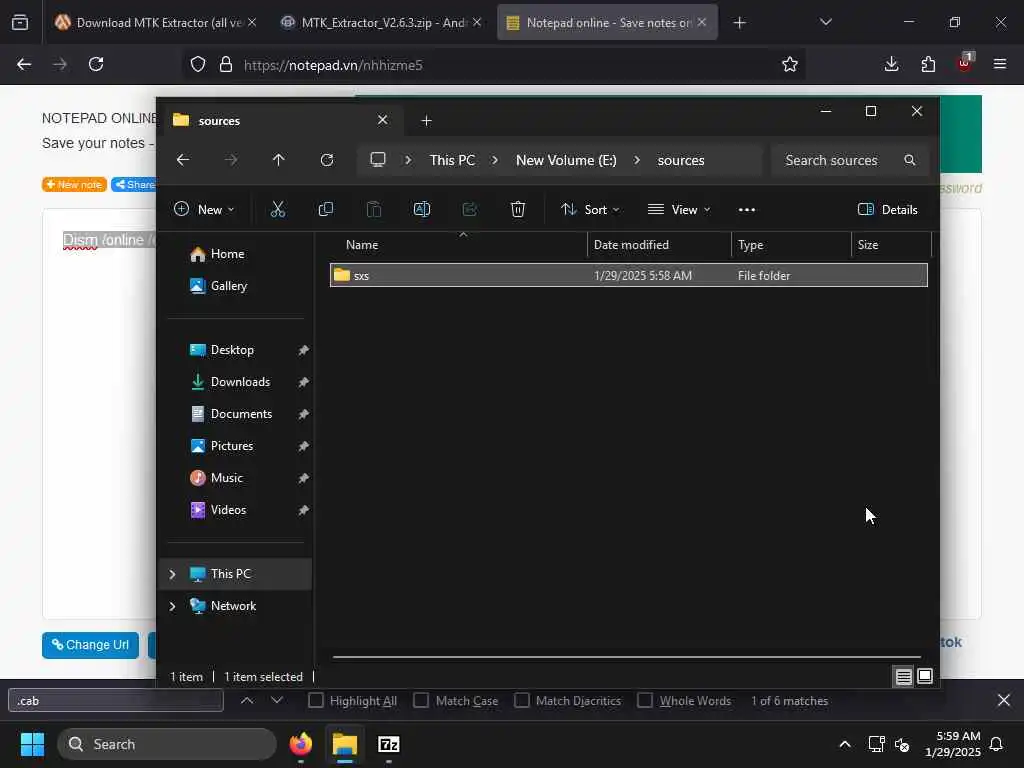Click the Share icon in Explorer toolbar
The height and width of the screenshot is (768, 1024).
point(470,209)
